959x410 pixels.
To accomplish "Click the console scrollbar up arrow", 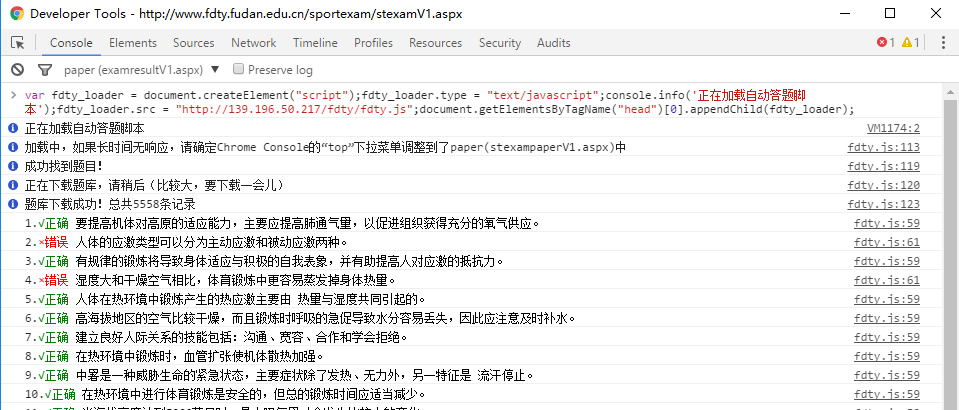I will point(950,92).
